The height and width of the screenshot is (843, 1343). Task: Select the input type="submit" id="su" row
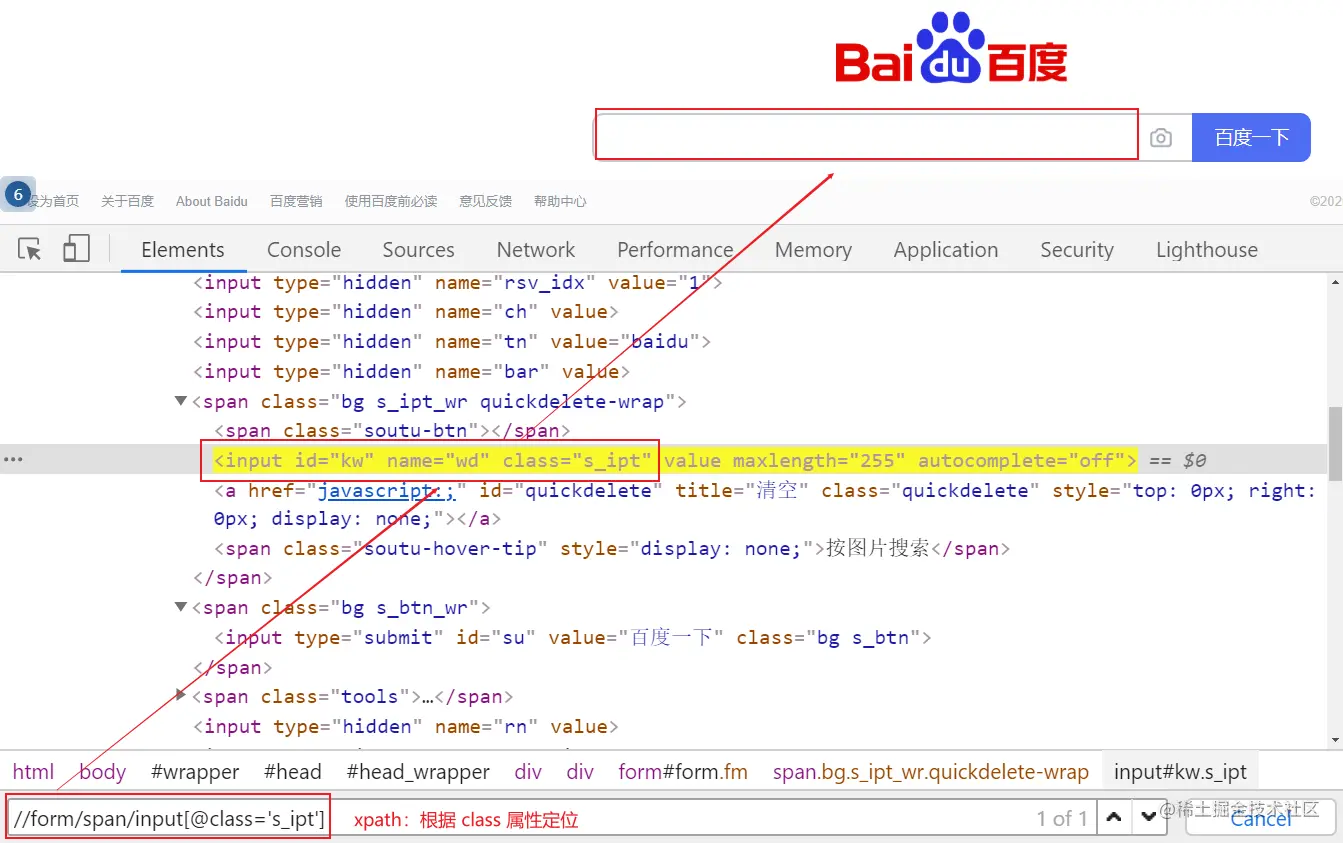pos(573,637)
